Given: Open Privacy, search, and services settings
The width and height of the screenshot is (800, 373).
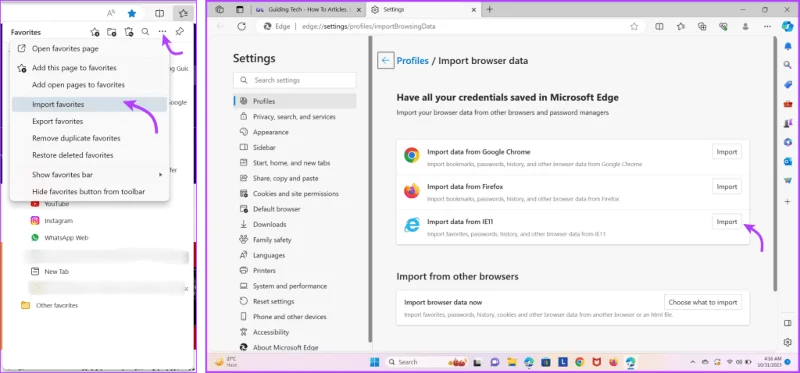Looking at the screenshot, I should click(294, 117).
